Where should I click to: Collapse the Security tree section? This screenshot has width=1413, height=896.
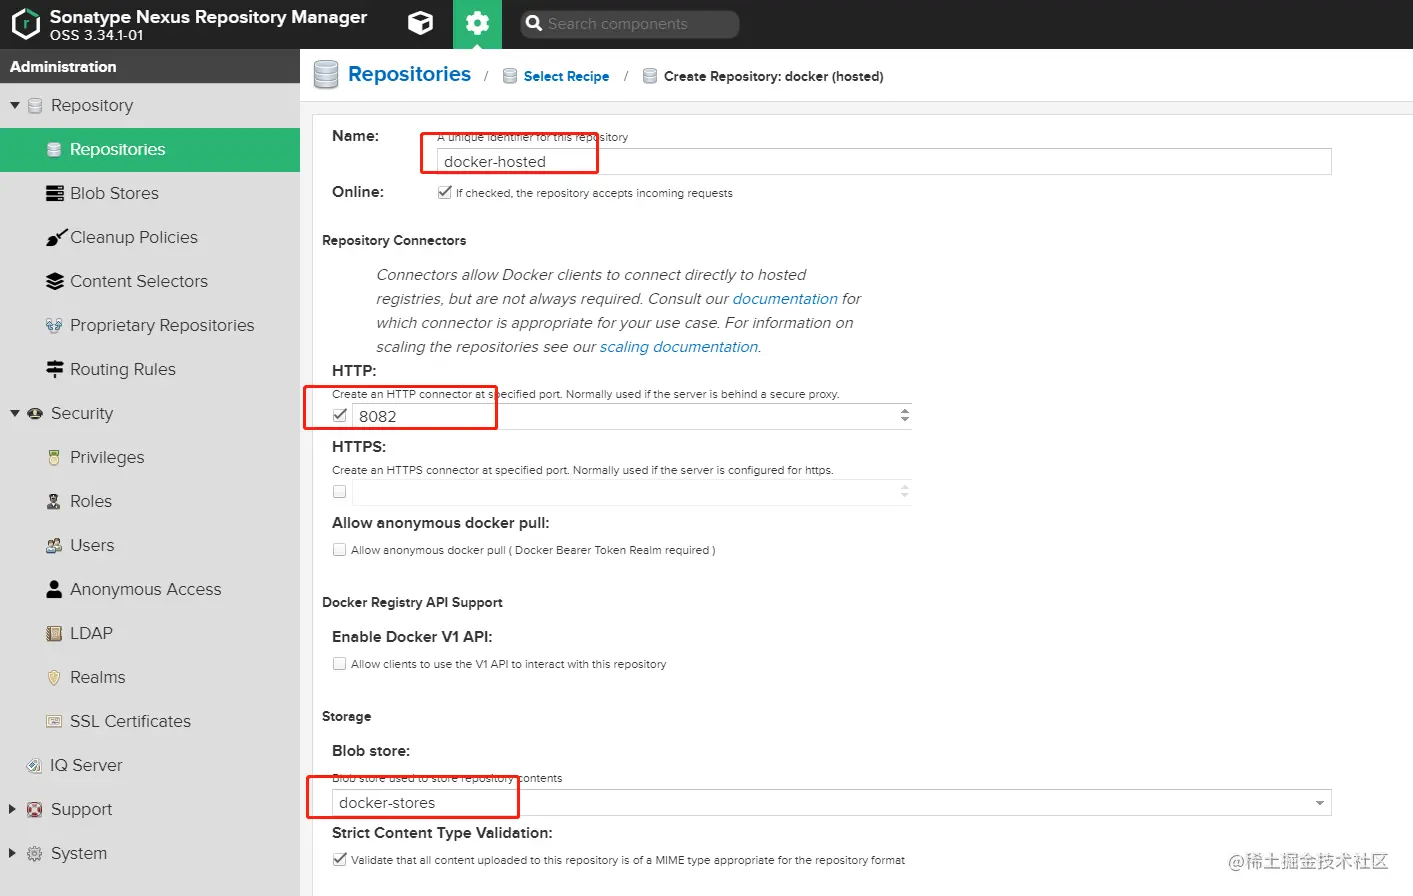15,413
